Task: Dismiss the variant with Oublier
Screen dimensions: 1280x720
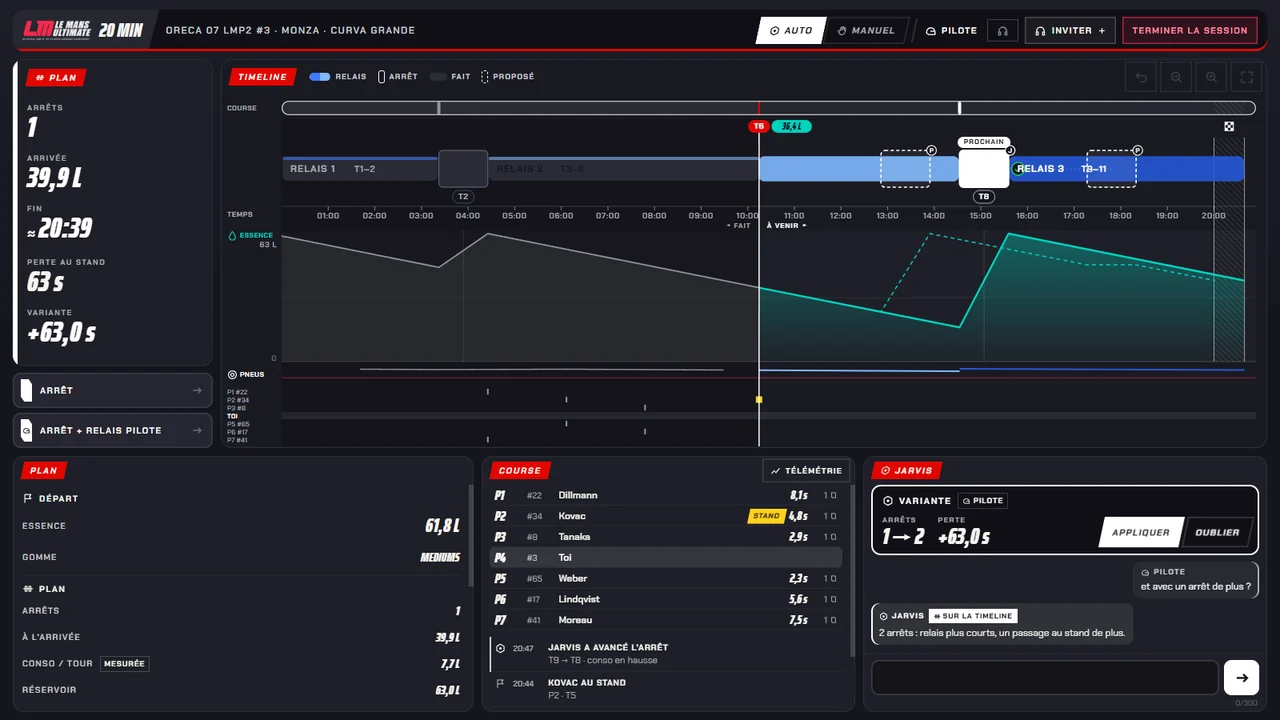Action: coord(1217,532)
